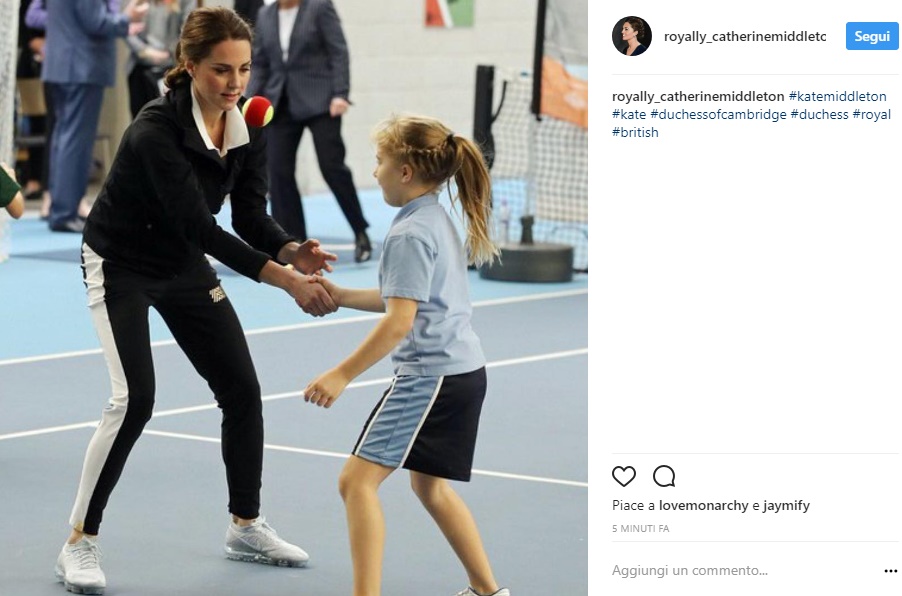The image size is (902, 596).
Task: Follow the account with the Segui button
Action: 872,36
